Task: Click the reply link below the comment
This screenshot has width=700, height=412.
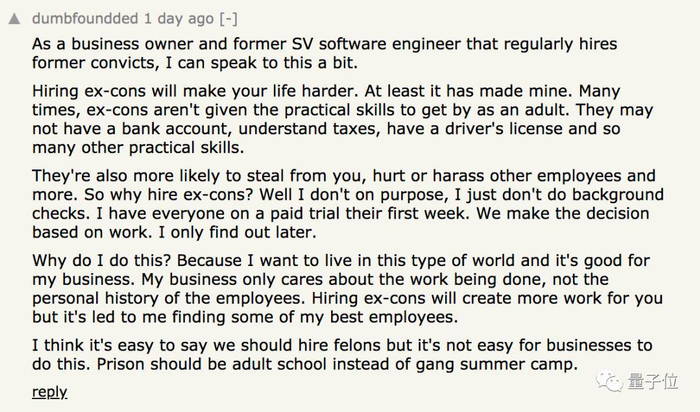Action: 49,391
